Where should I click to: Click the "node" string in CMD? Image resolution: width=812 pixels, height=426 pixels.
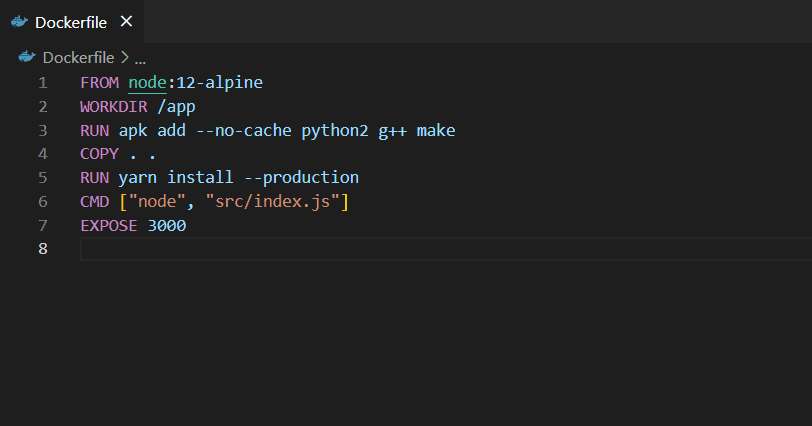point(157,201)
